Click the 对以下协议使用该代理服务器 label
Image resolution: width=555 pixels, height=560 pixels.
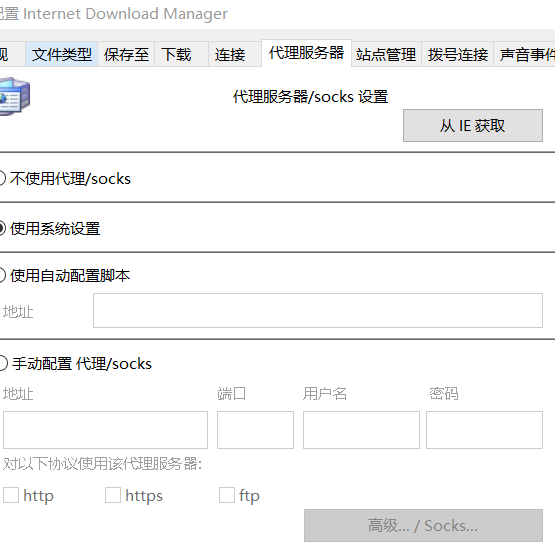pos(102,464)
